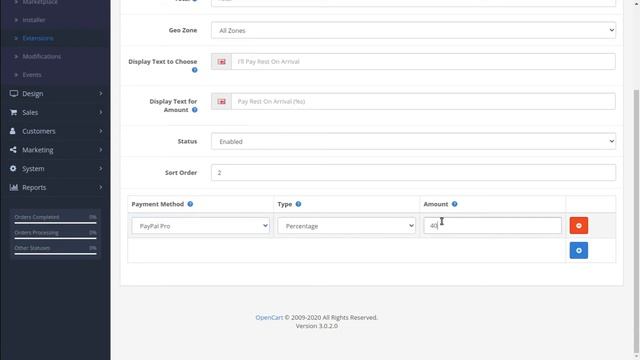Open Installer in the sidebar

(x=33, y=20)
